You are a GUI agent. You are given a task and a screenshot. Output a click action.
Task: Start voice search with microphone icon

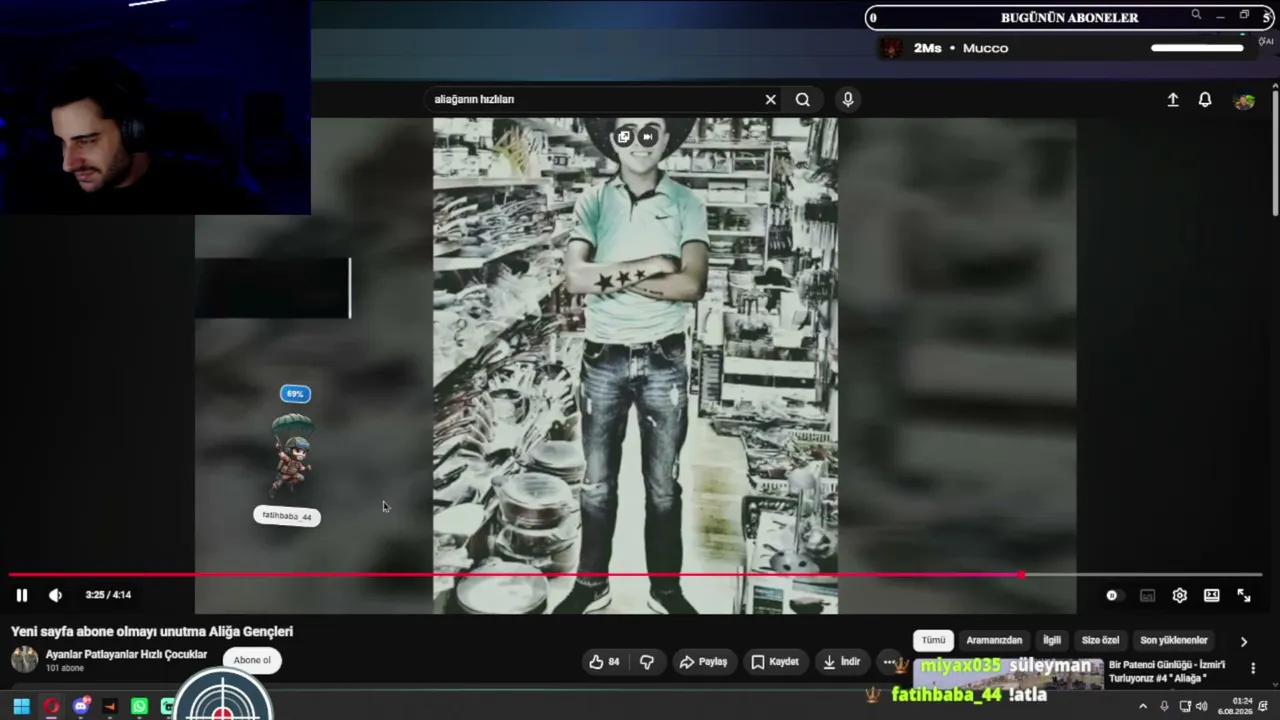pyautogui.click(x=848, y=99)
